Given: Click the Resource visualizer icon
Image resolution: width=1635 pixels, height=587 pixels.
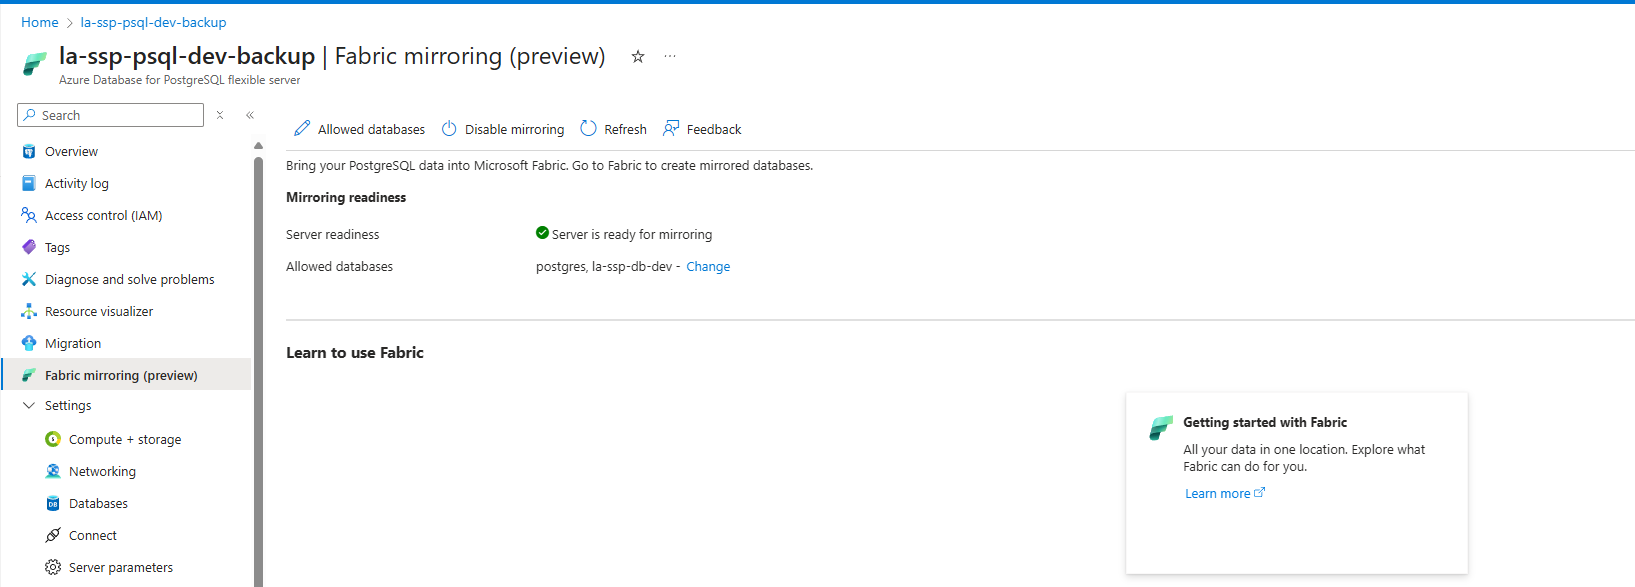Looking at the screenshot, I should tap(29, 312).
